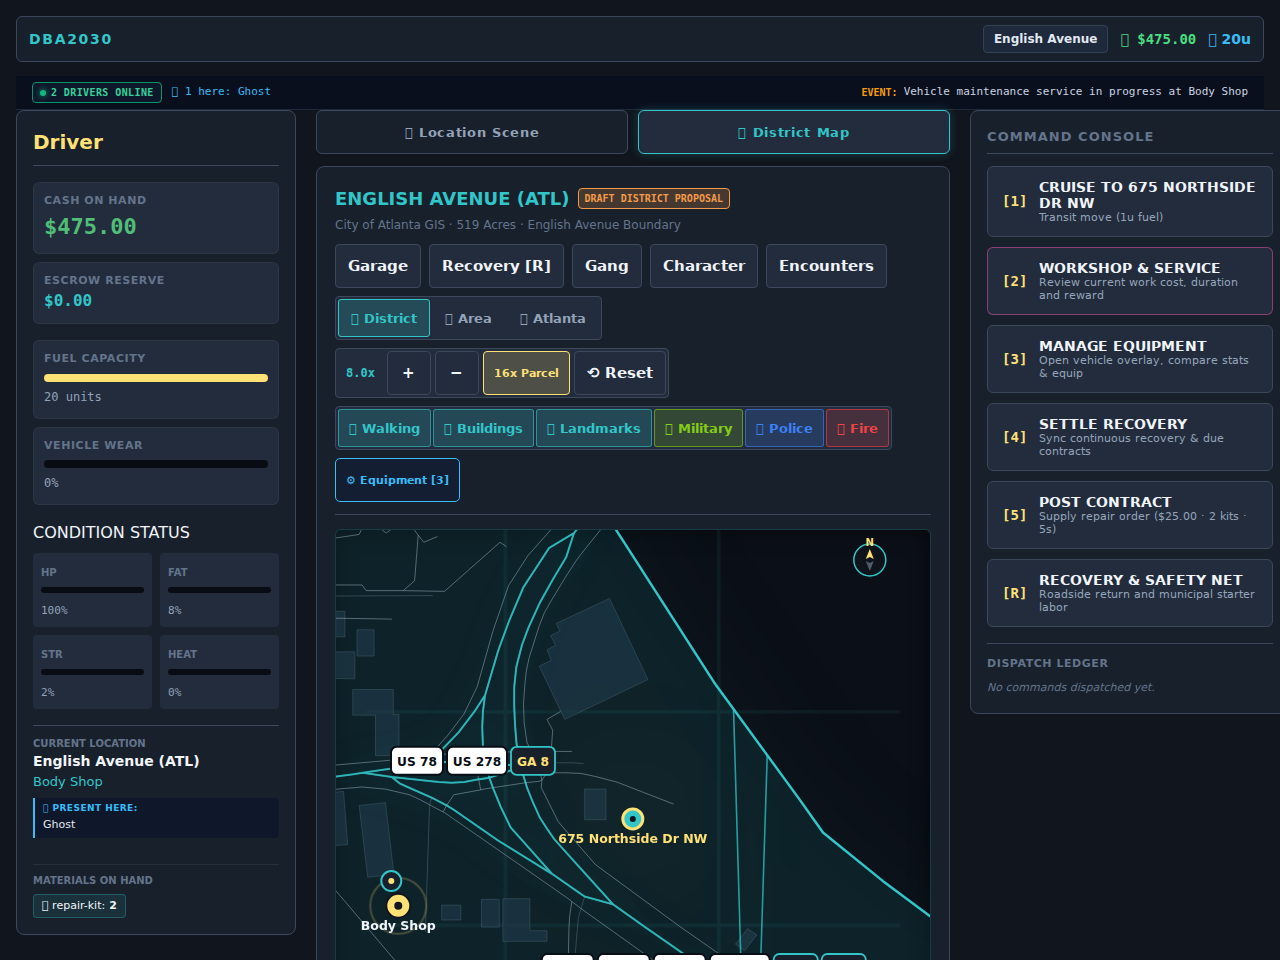Toggle the Walking map layer
This screenshot has width=1280, height=960.
click(x=384, y=428)
